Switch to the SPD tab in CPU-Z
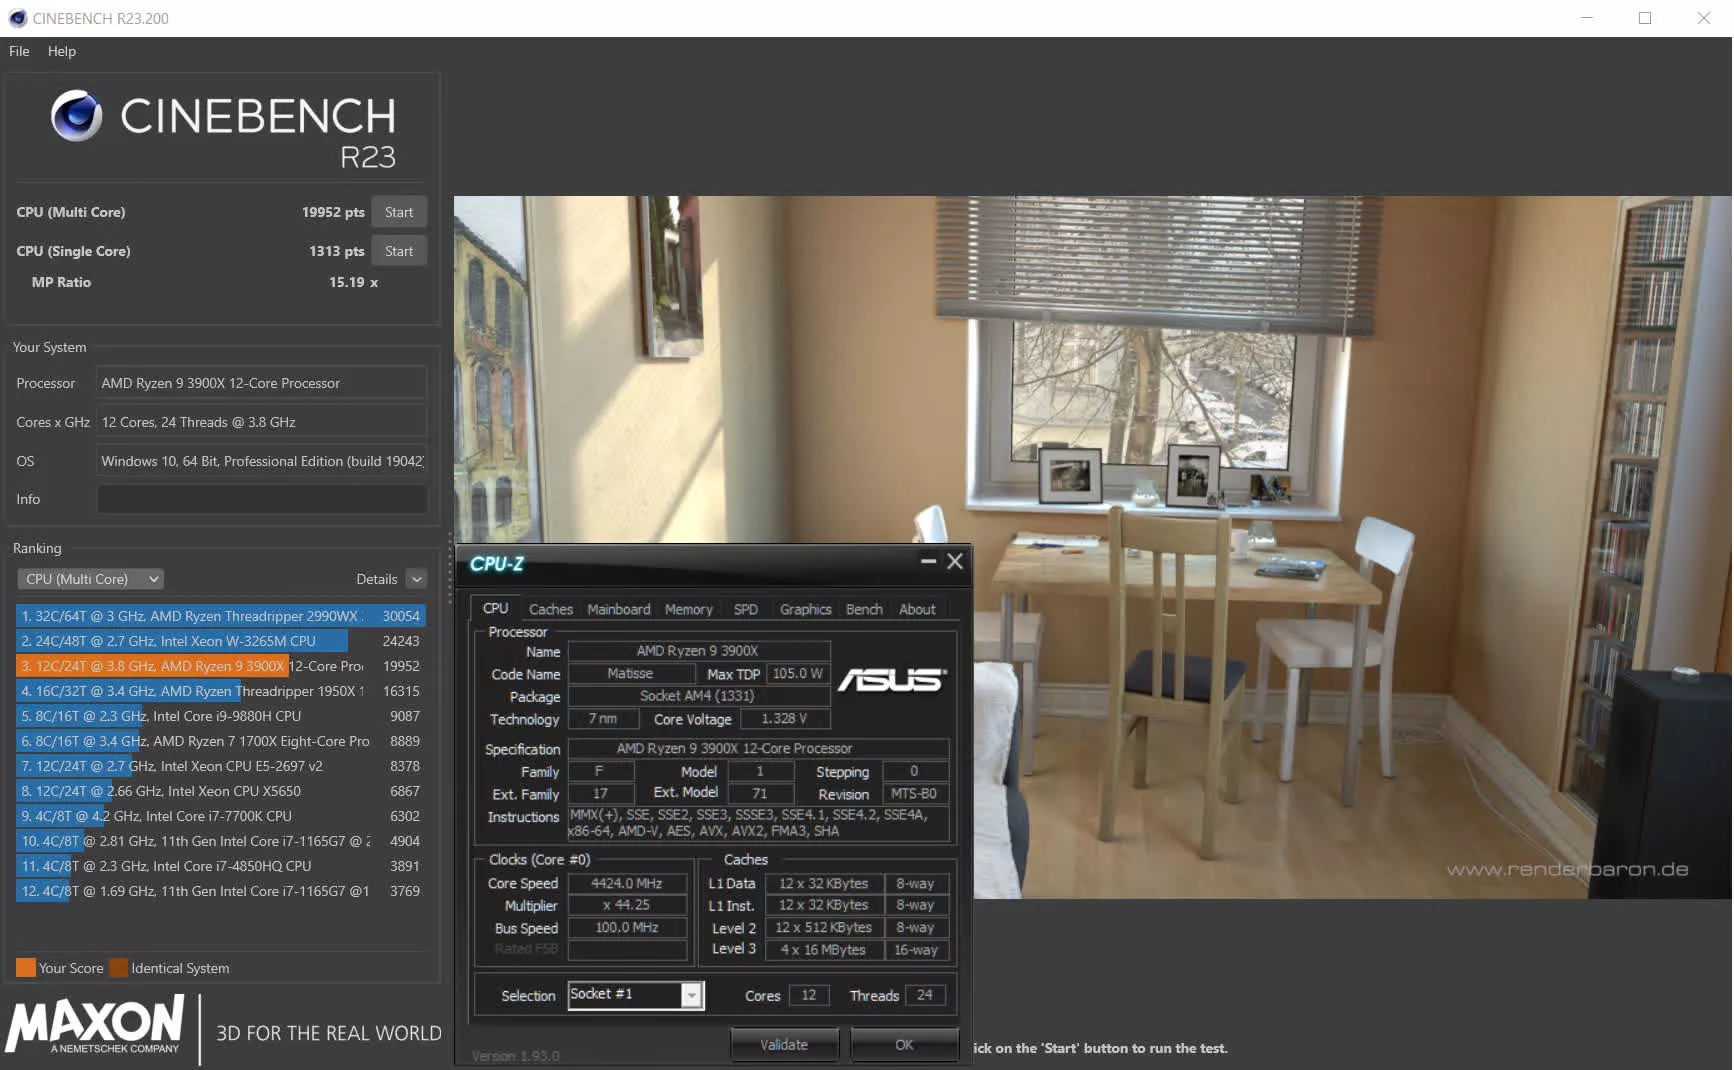 (746, 609)
